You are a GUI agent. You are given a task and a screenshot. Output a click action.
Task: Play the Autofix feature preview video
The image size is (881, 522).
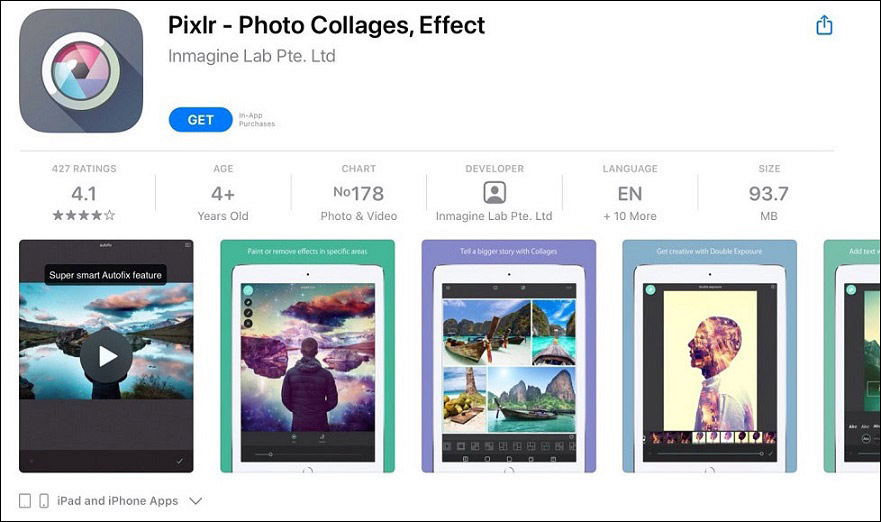(x=106, y=356)
